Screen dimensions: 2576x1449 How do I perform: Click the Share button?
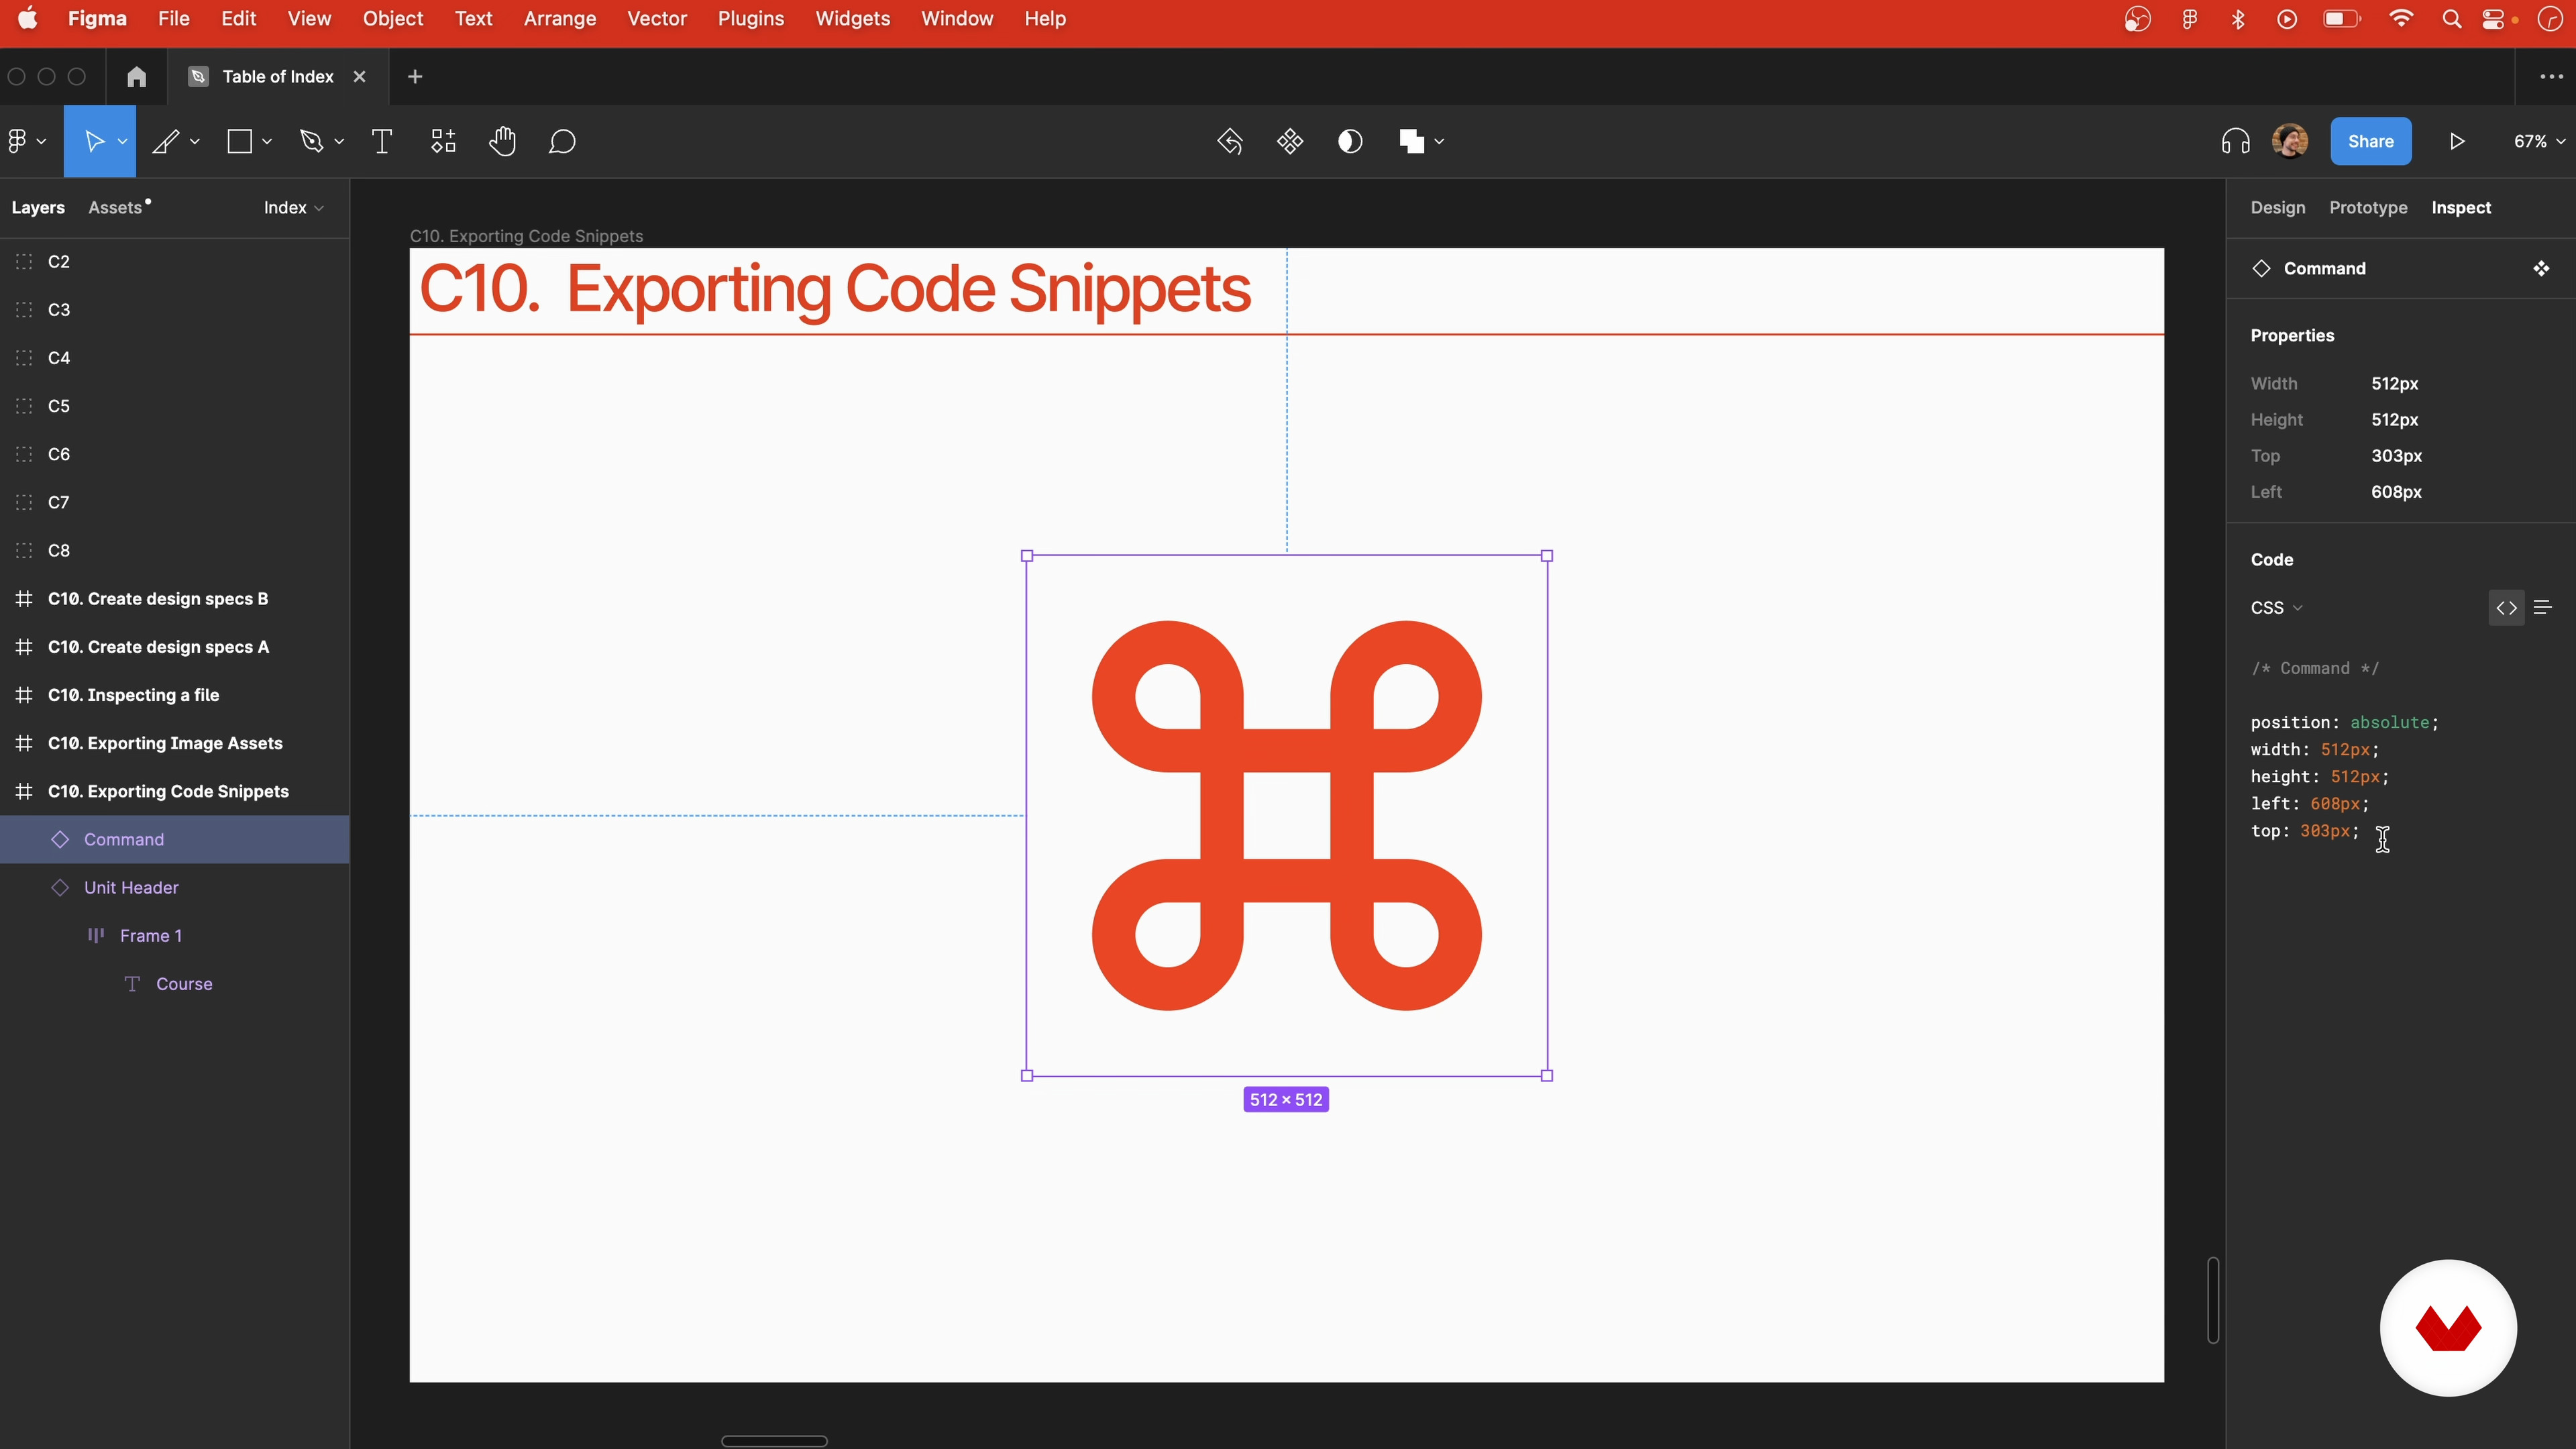2371,141
